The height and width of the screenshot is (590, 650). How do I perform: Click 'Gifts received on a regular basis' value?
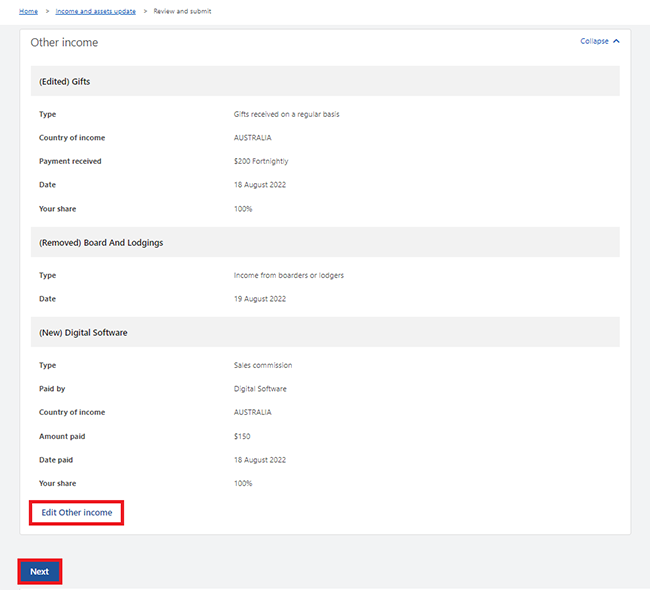click(x=286, y=114)
